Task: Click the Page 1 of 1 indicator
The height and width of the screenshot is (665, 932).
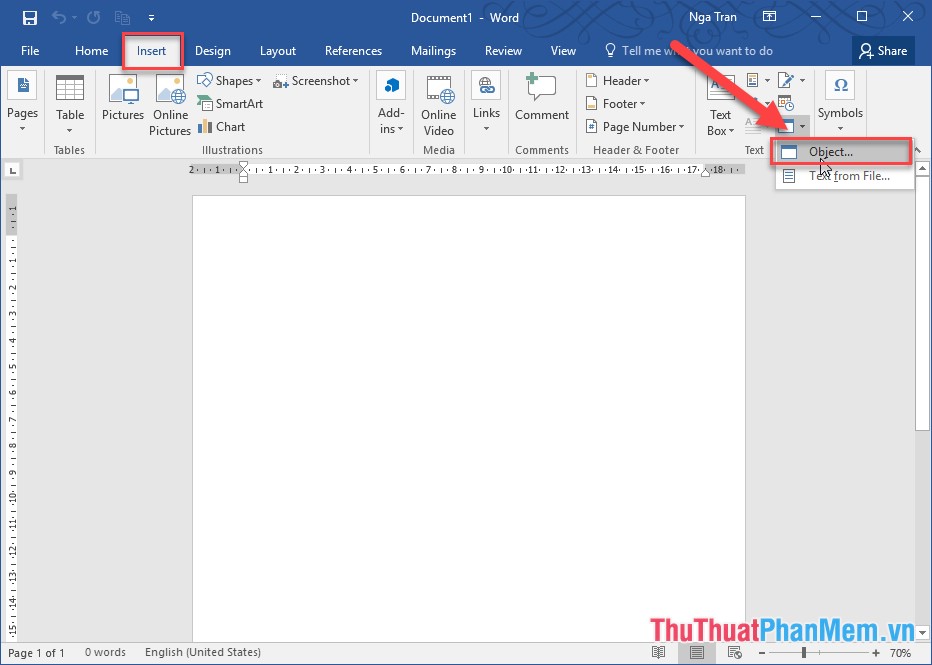Action: (x=36, y=653)
